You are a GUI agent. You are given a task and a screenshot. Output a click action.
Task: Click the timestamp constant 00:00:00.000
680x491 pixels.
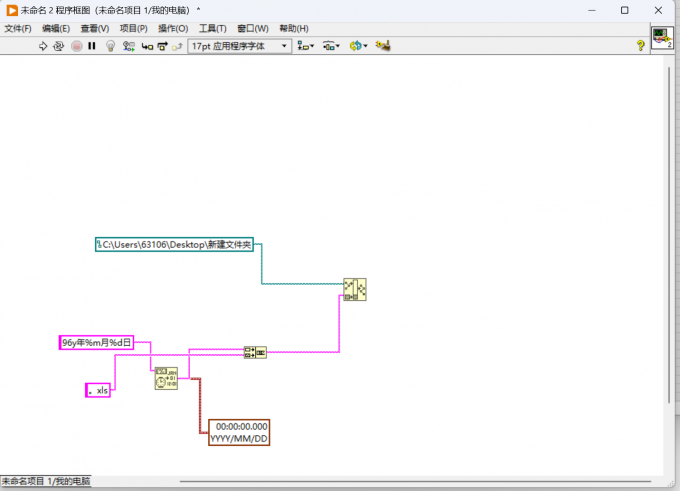point(239,432)
